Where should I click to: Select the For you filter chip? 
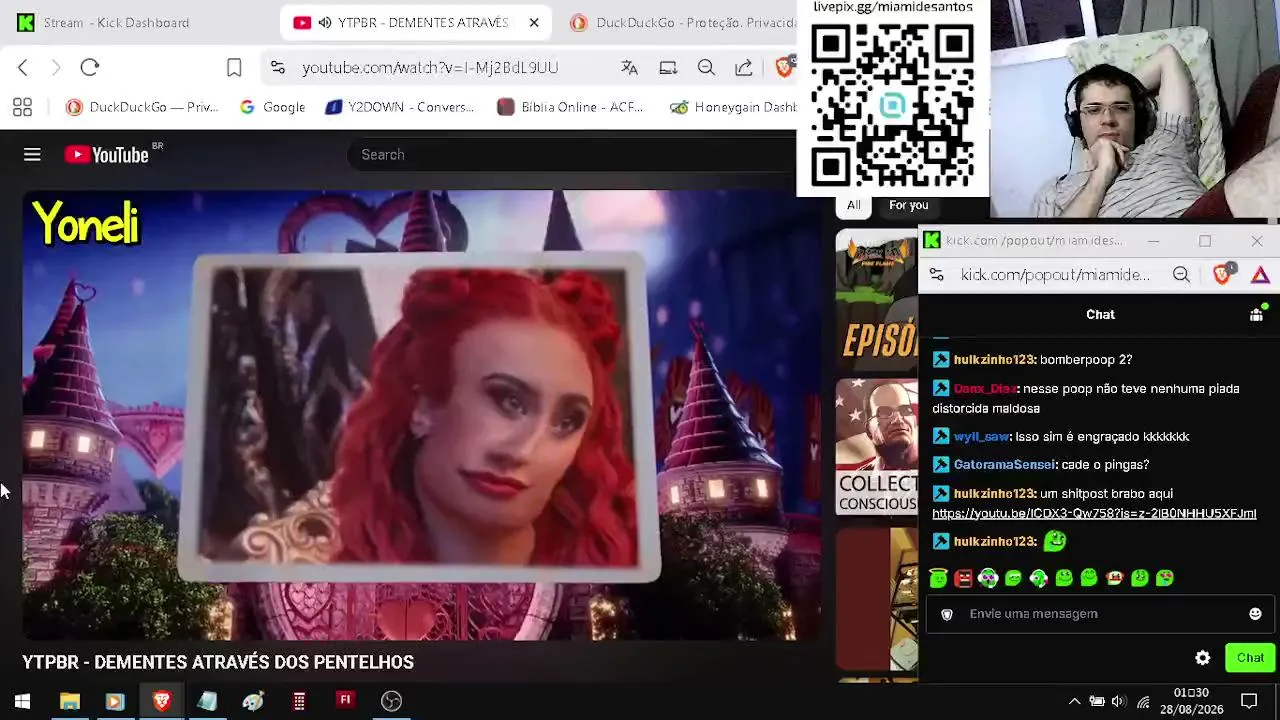click(x=908, y=205)
